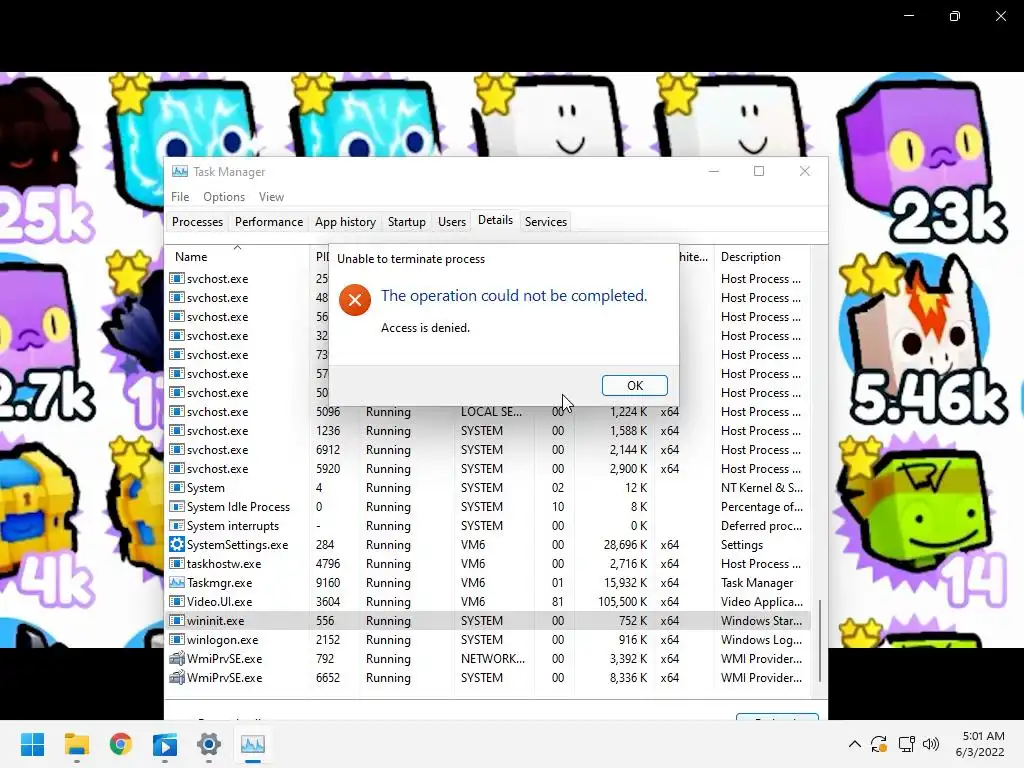Select the SystemSettings.exe gear icon
The width and height of the screenshot is (1024, 768).
coord(176,544)
